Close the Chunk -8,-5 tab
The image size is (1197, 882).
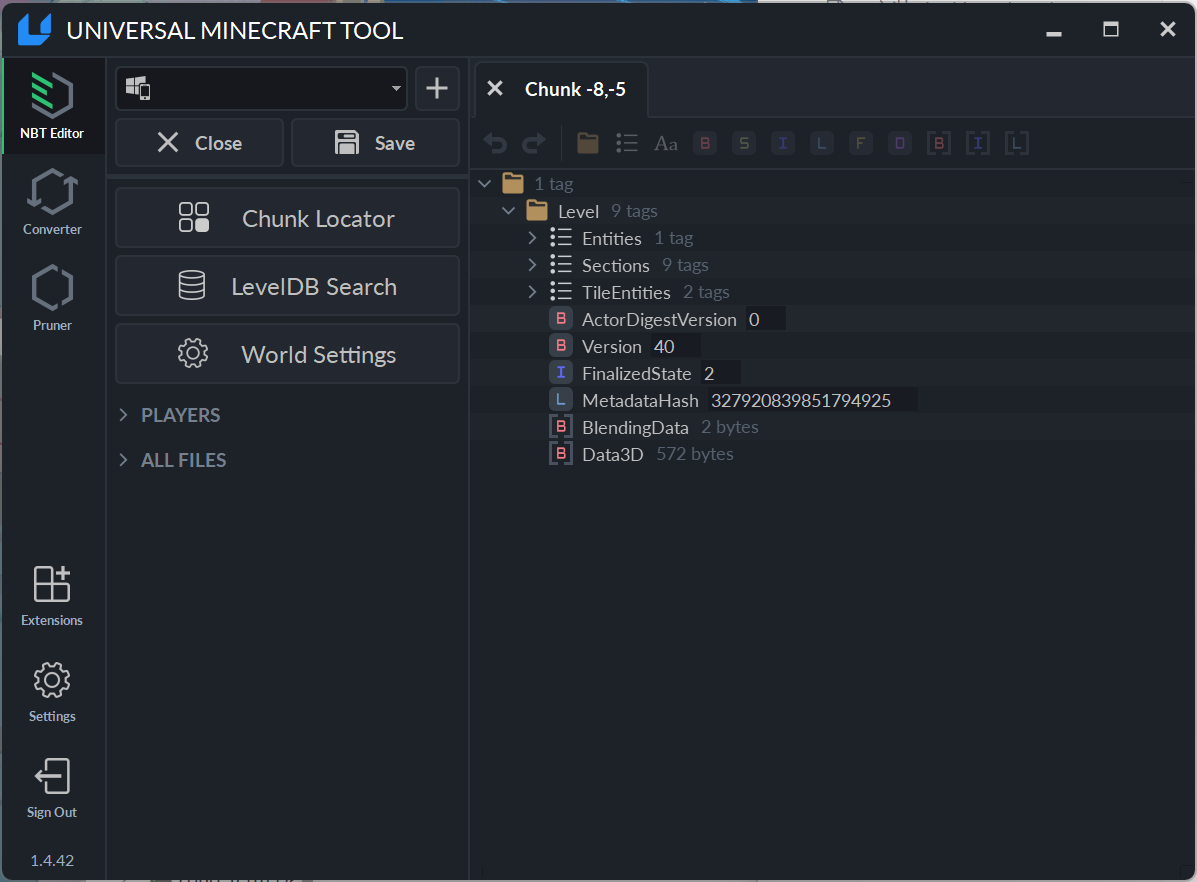click(495, 89)
